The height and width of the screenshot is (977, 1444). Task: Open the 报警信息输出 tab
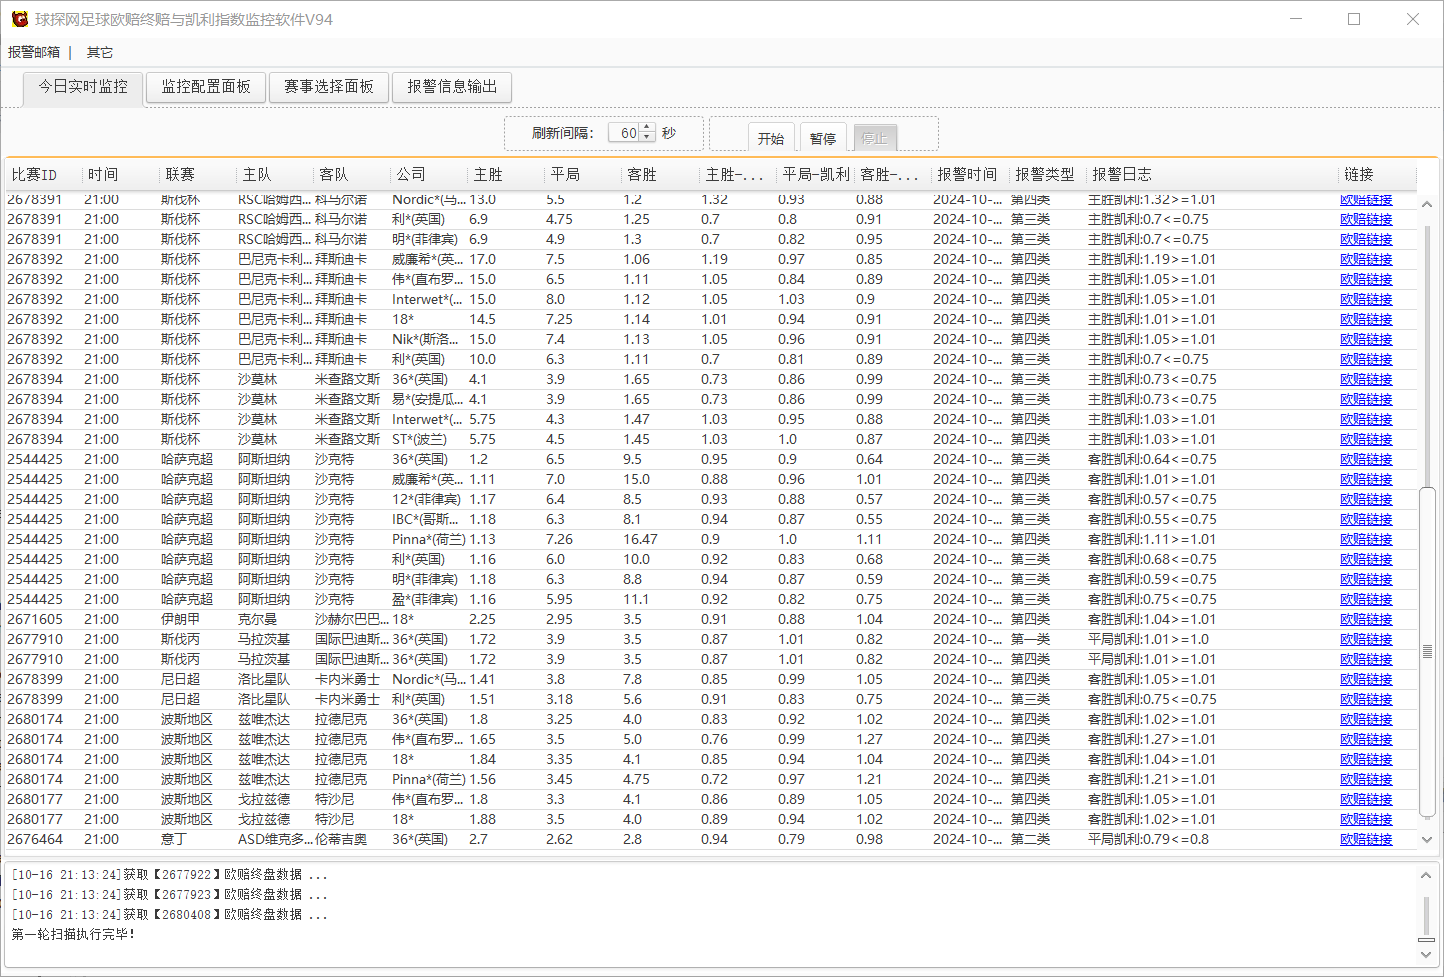click(452, 87)
